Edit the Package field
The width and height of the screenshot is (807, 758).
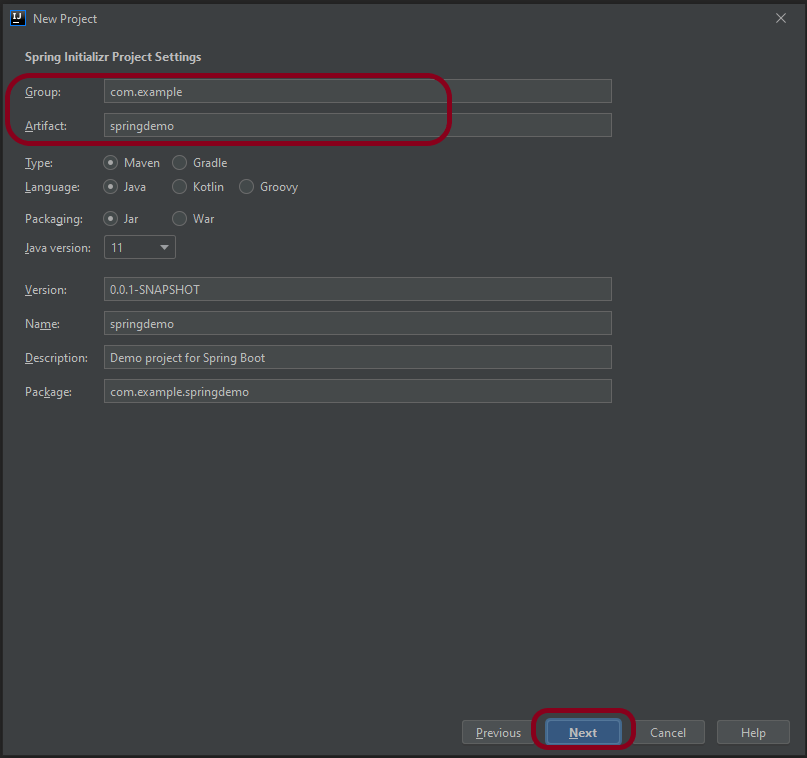tap(357, 392)
